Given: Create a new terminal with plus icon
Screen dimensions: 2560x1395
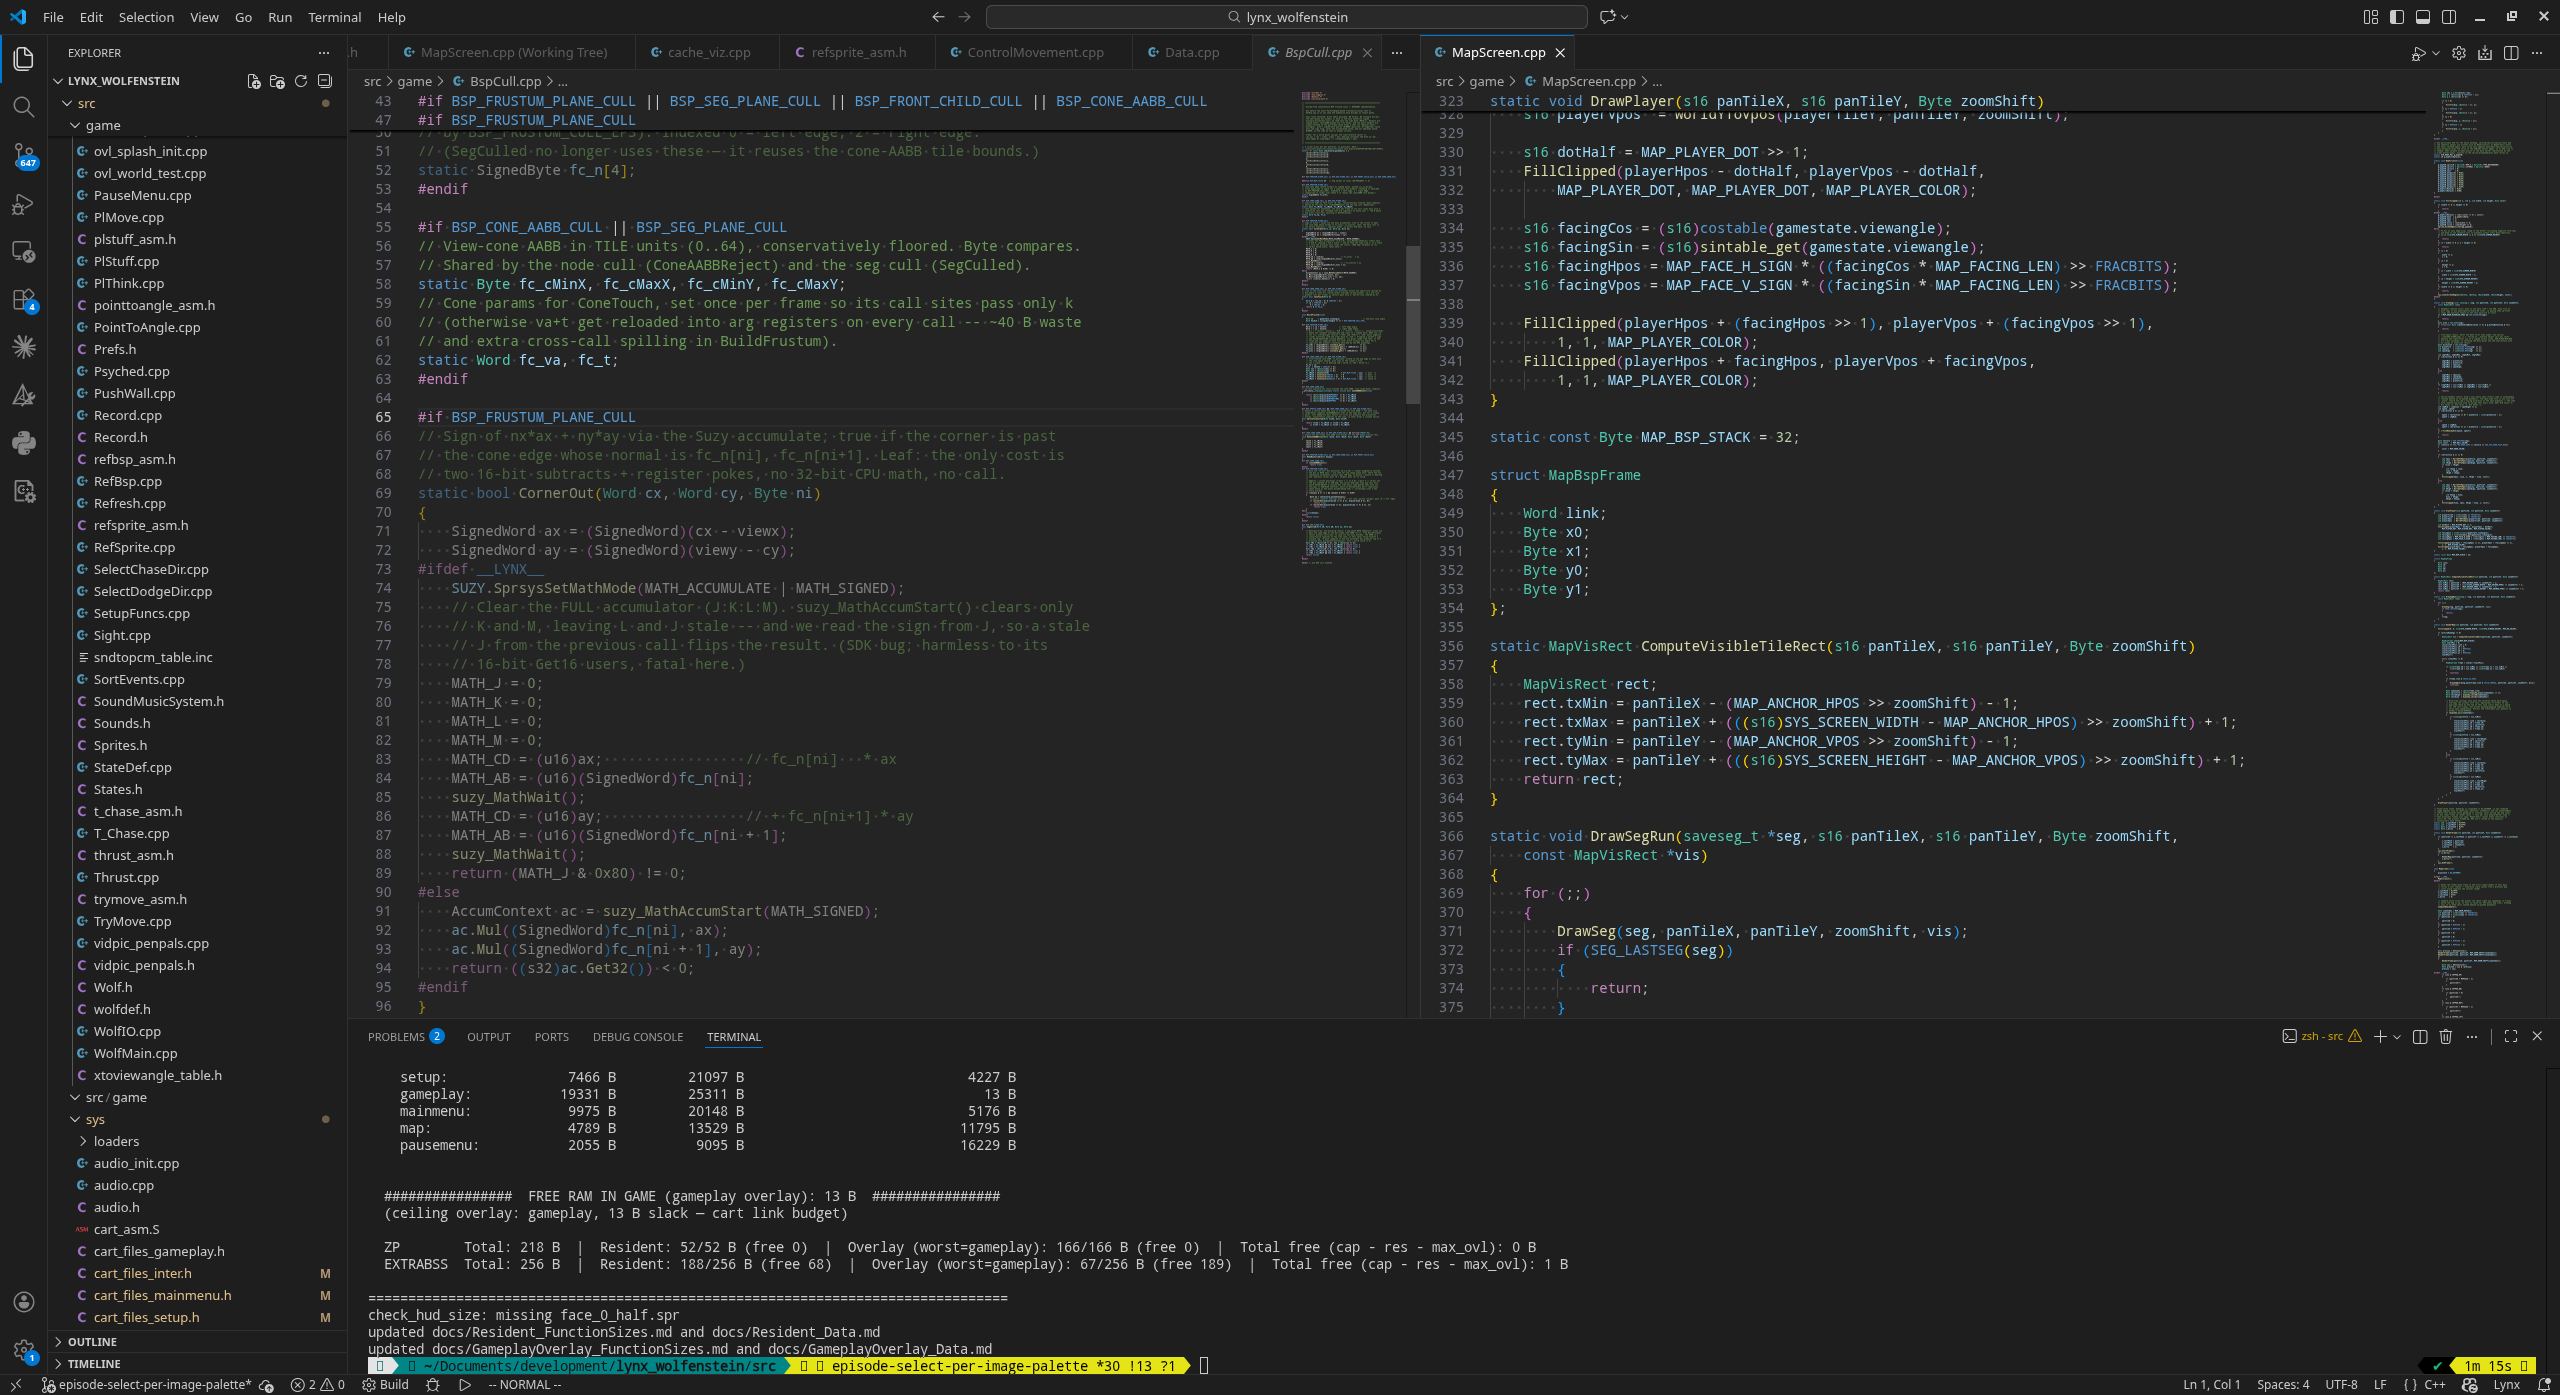Looking at the screenshot, I should pyautogui.click(x=2380, y=1037).
